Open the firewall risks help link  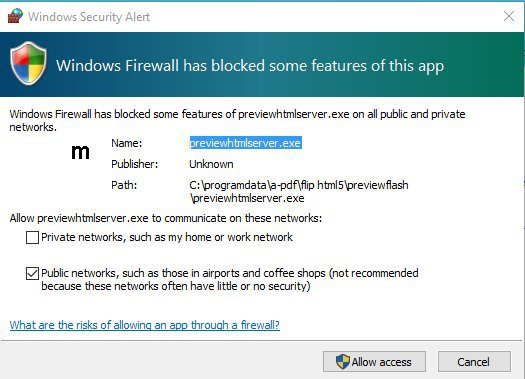[145, 325]
